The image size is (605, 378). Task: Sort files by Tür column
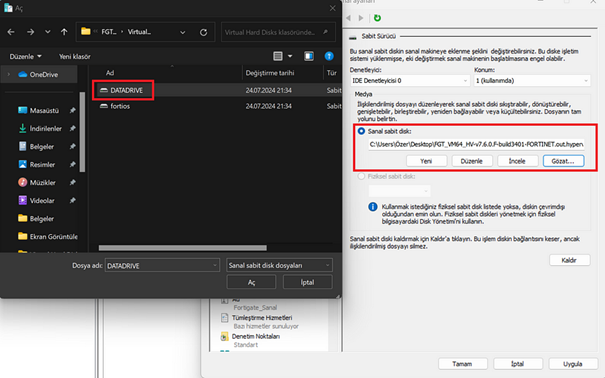click(332, 73)
